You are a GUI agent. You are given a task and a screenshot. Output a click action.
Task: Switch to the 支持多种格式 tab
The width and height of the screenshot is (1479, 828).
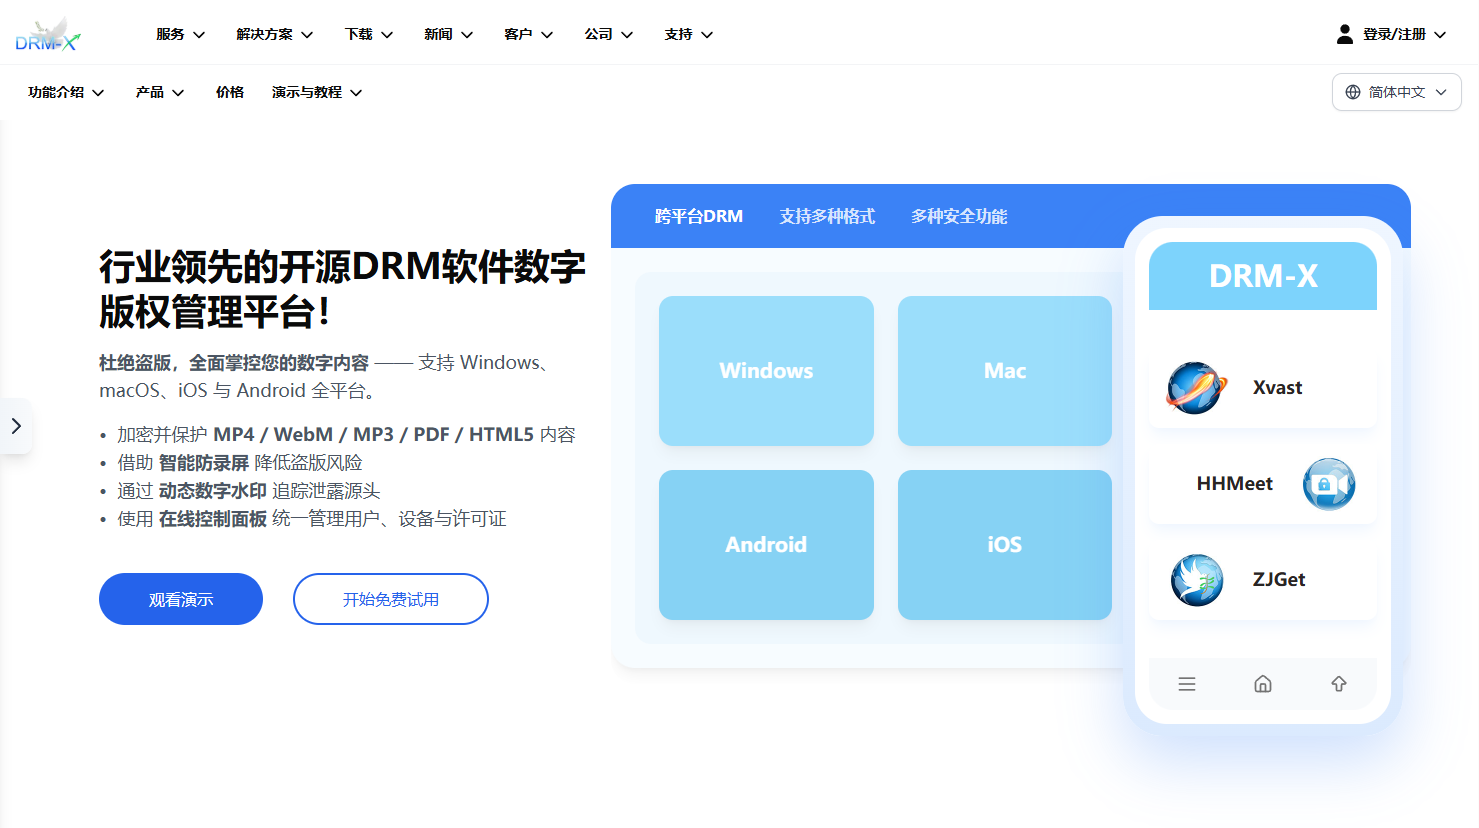[827, 216]
